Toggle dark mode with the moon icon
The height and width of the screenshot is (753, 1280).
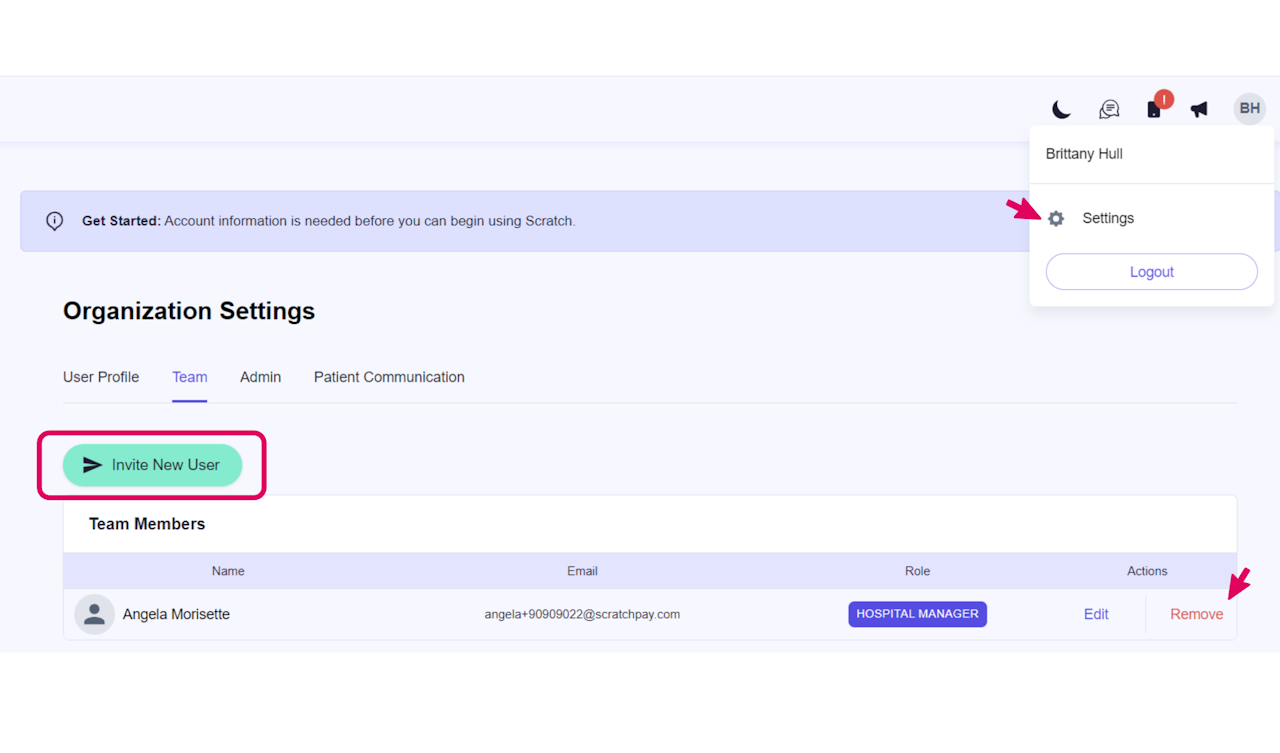coord(1061,109)
